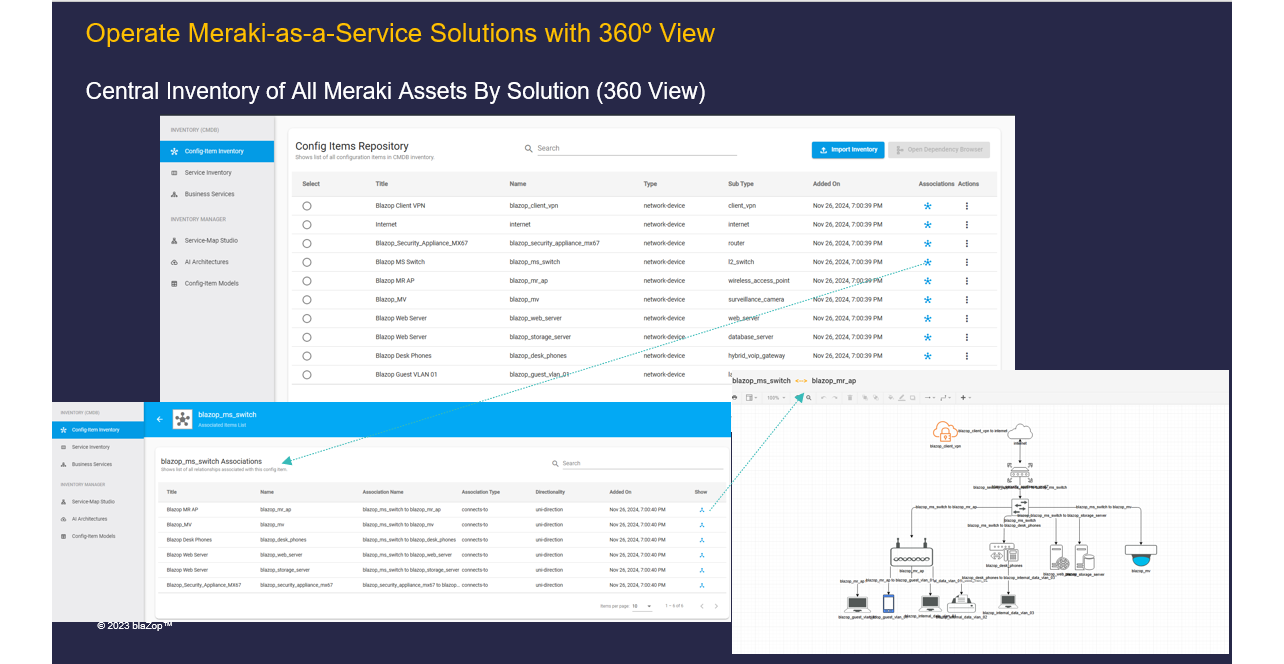Click the Open Dependency Browser button
This screenshot has height=664, width=1284.
point(938,149)
